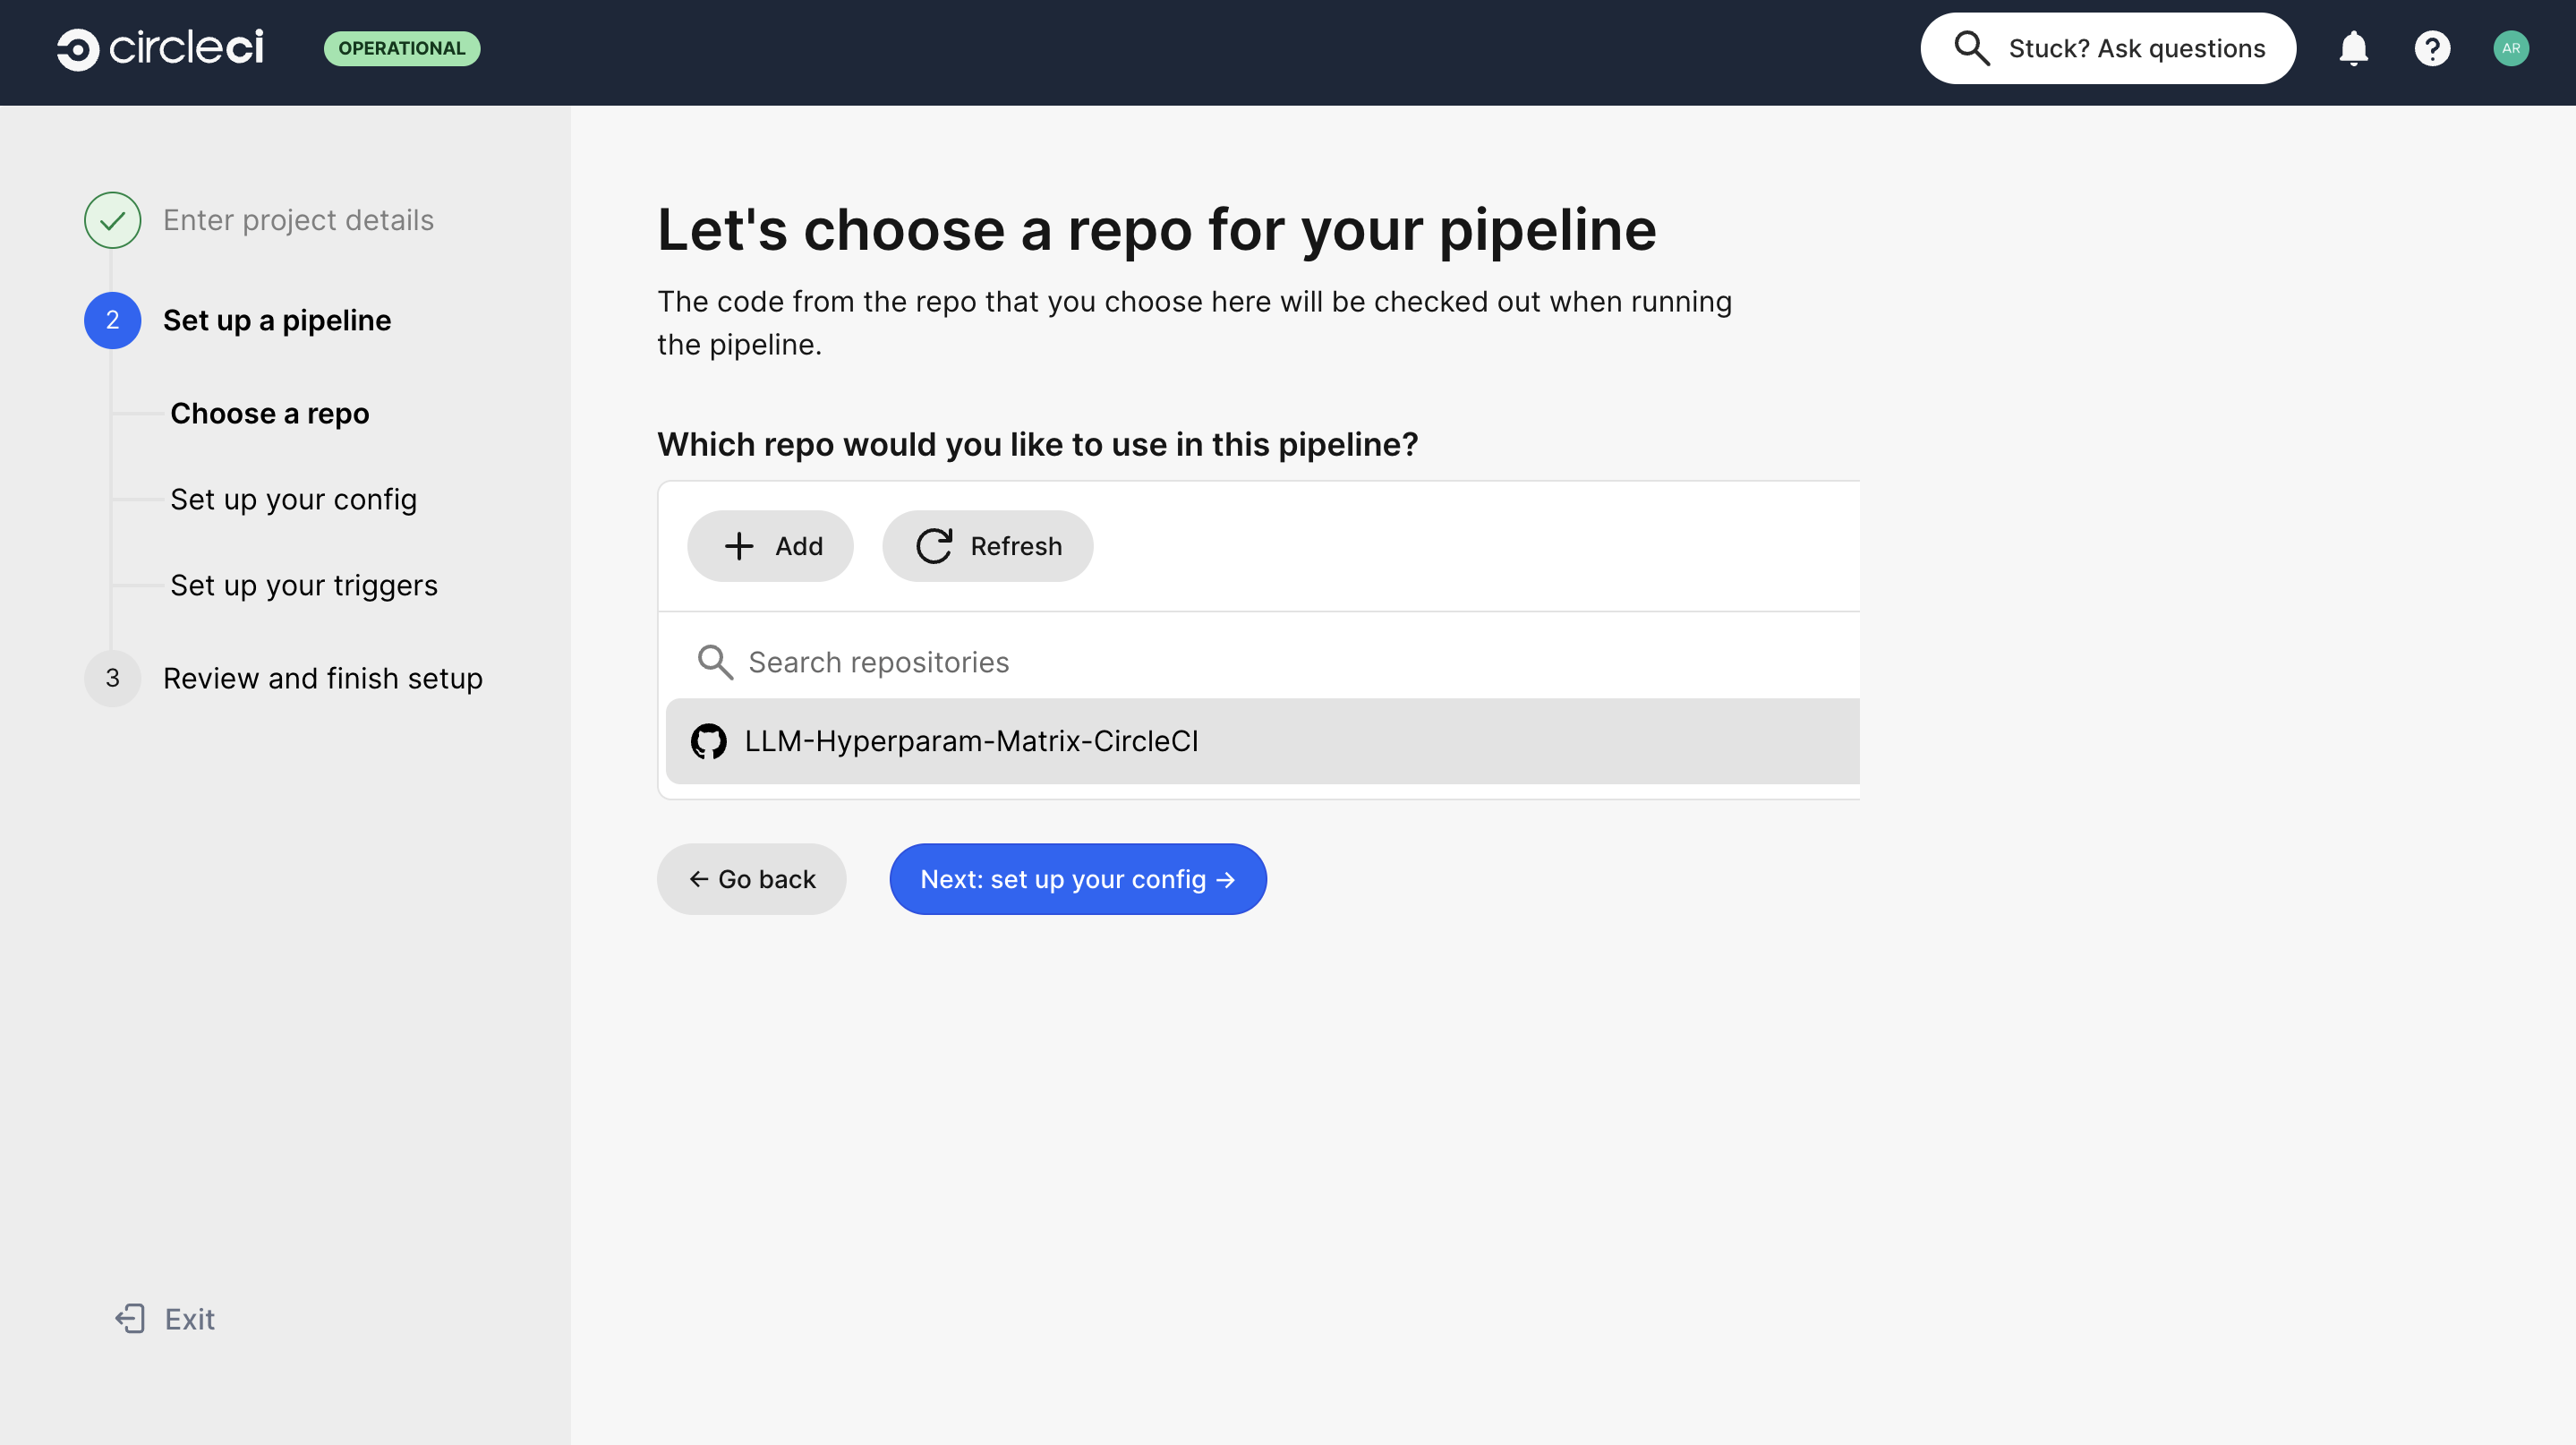
Task: Click the Exit door icon
Action: [x=131, y=1318]
